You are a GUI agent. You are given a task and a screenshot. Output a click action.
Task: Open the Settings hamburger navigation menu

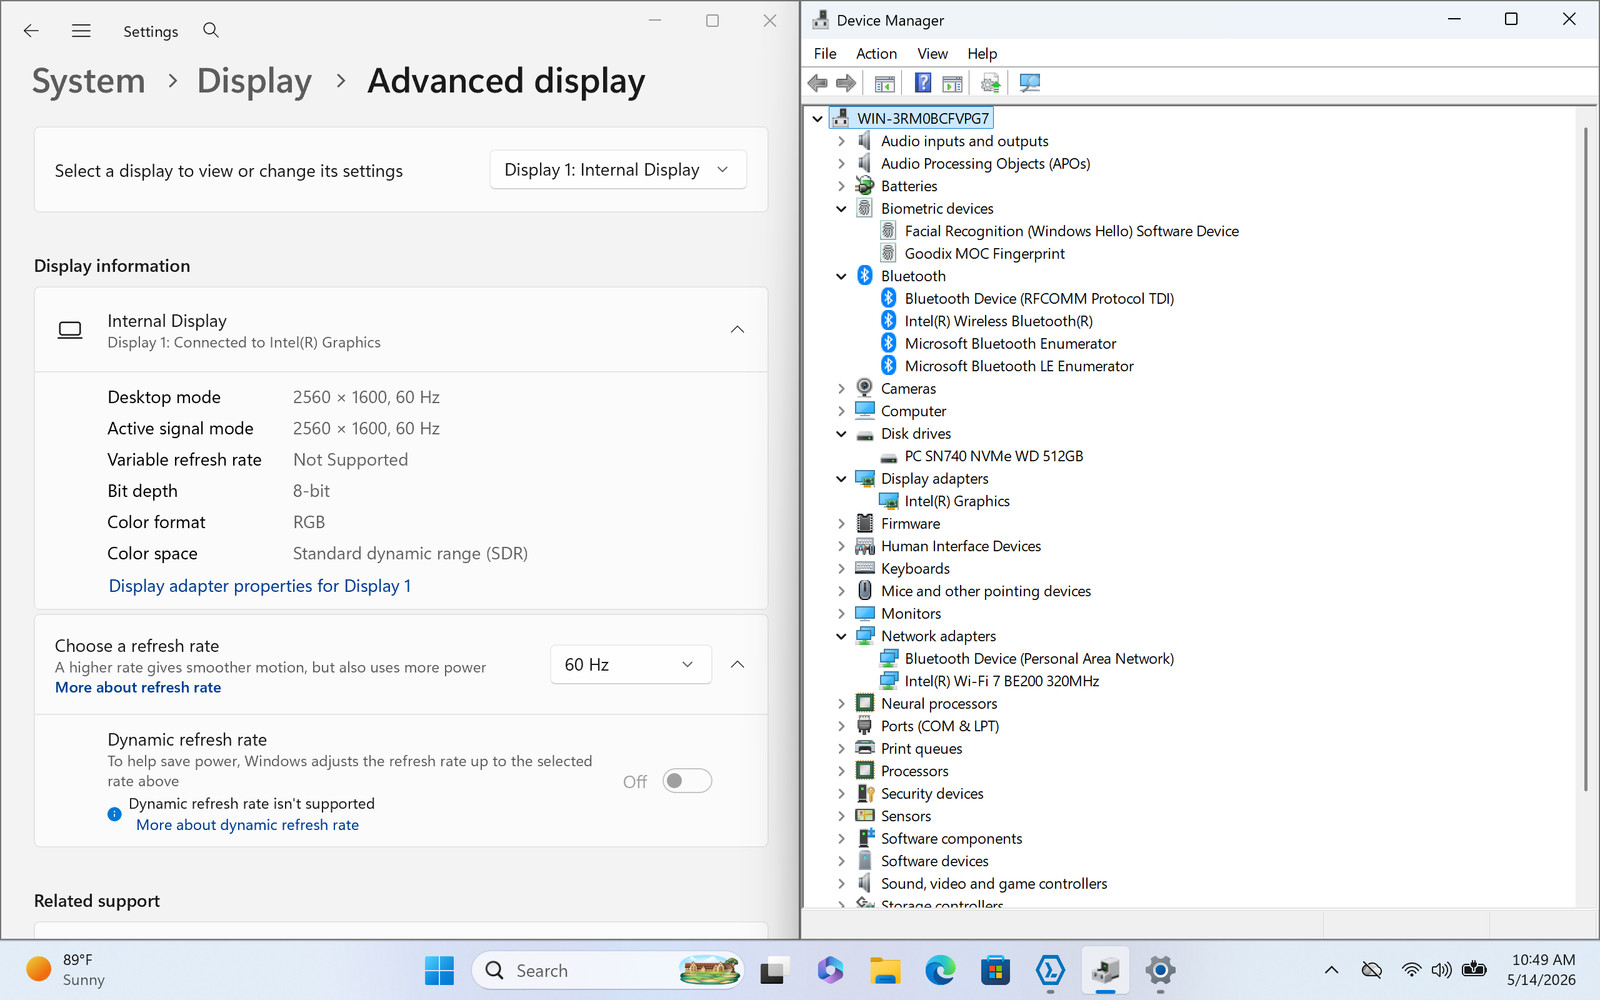[81, 31]
